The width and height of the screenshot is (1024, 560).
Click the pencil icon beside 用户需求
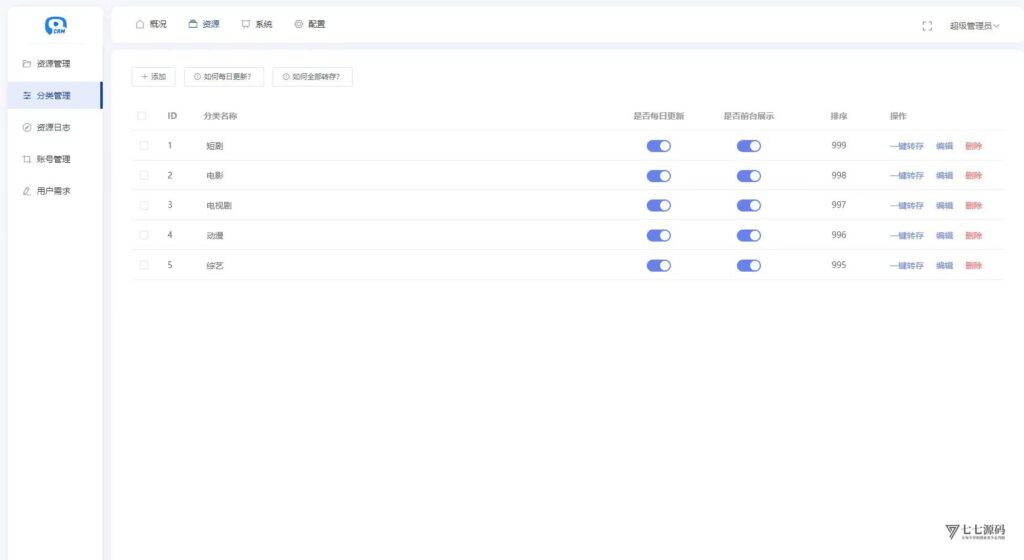pos(27,191)
